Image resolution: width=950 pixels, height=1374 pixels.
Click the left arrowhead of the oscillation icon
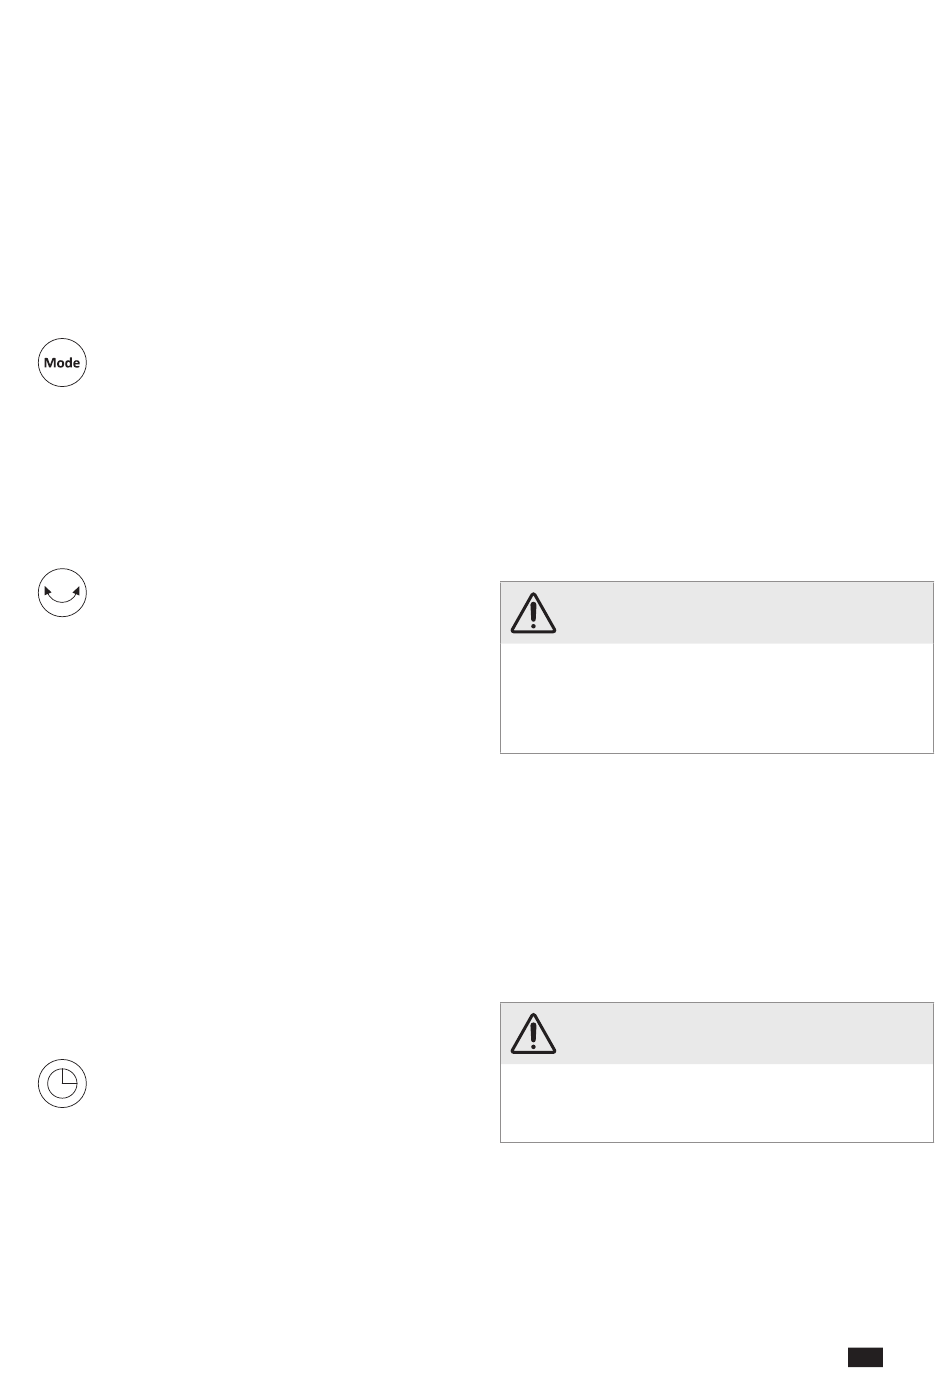[48, 590]
